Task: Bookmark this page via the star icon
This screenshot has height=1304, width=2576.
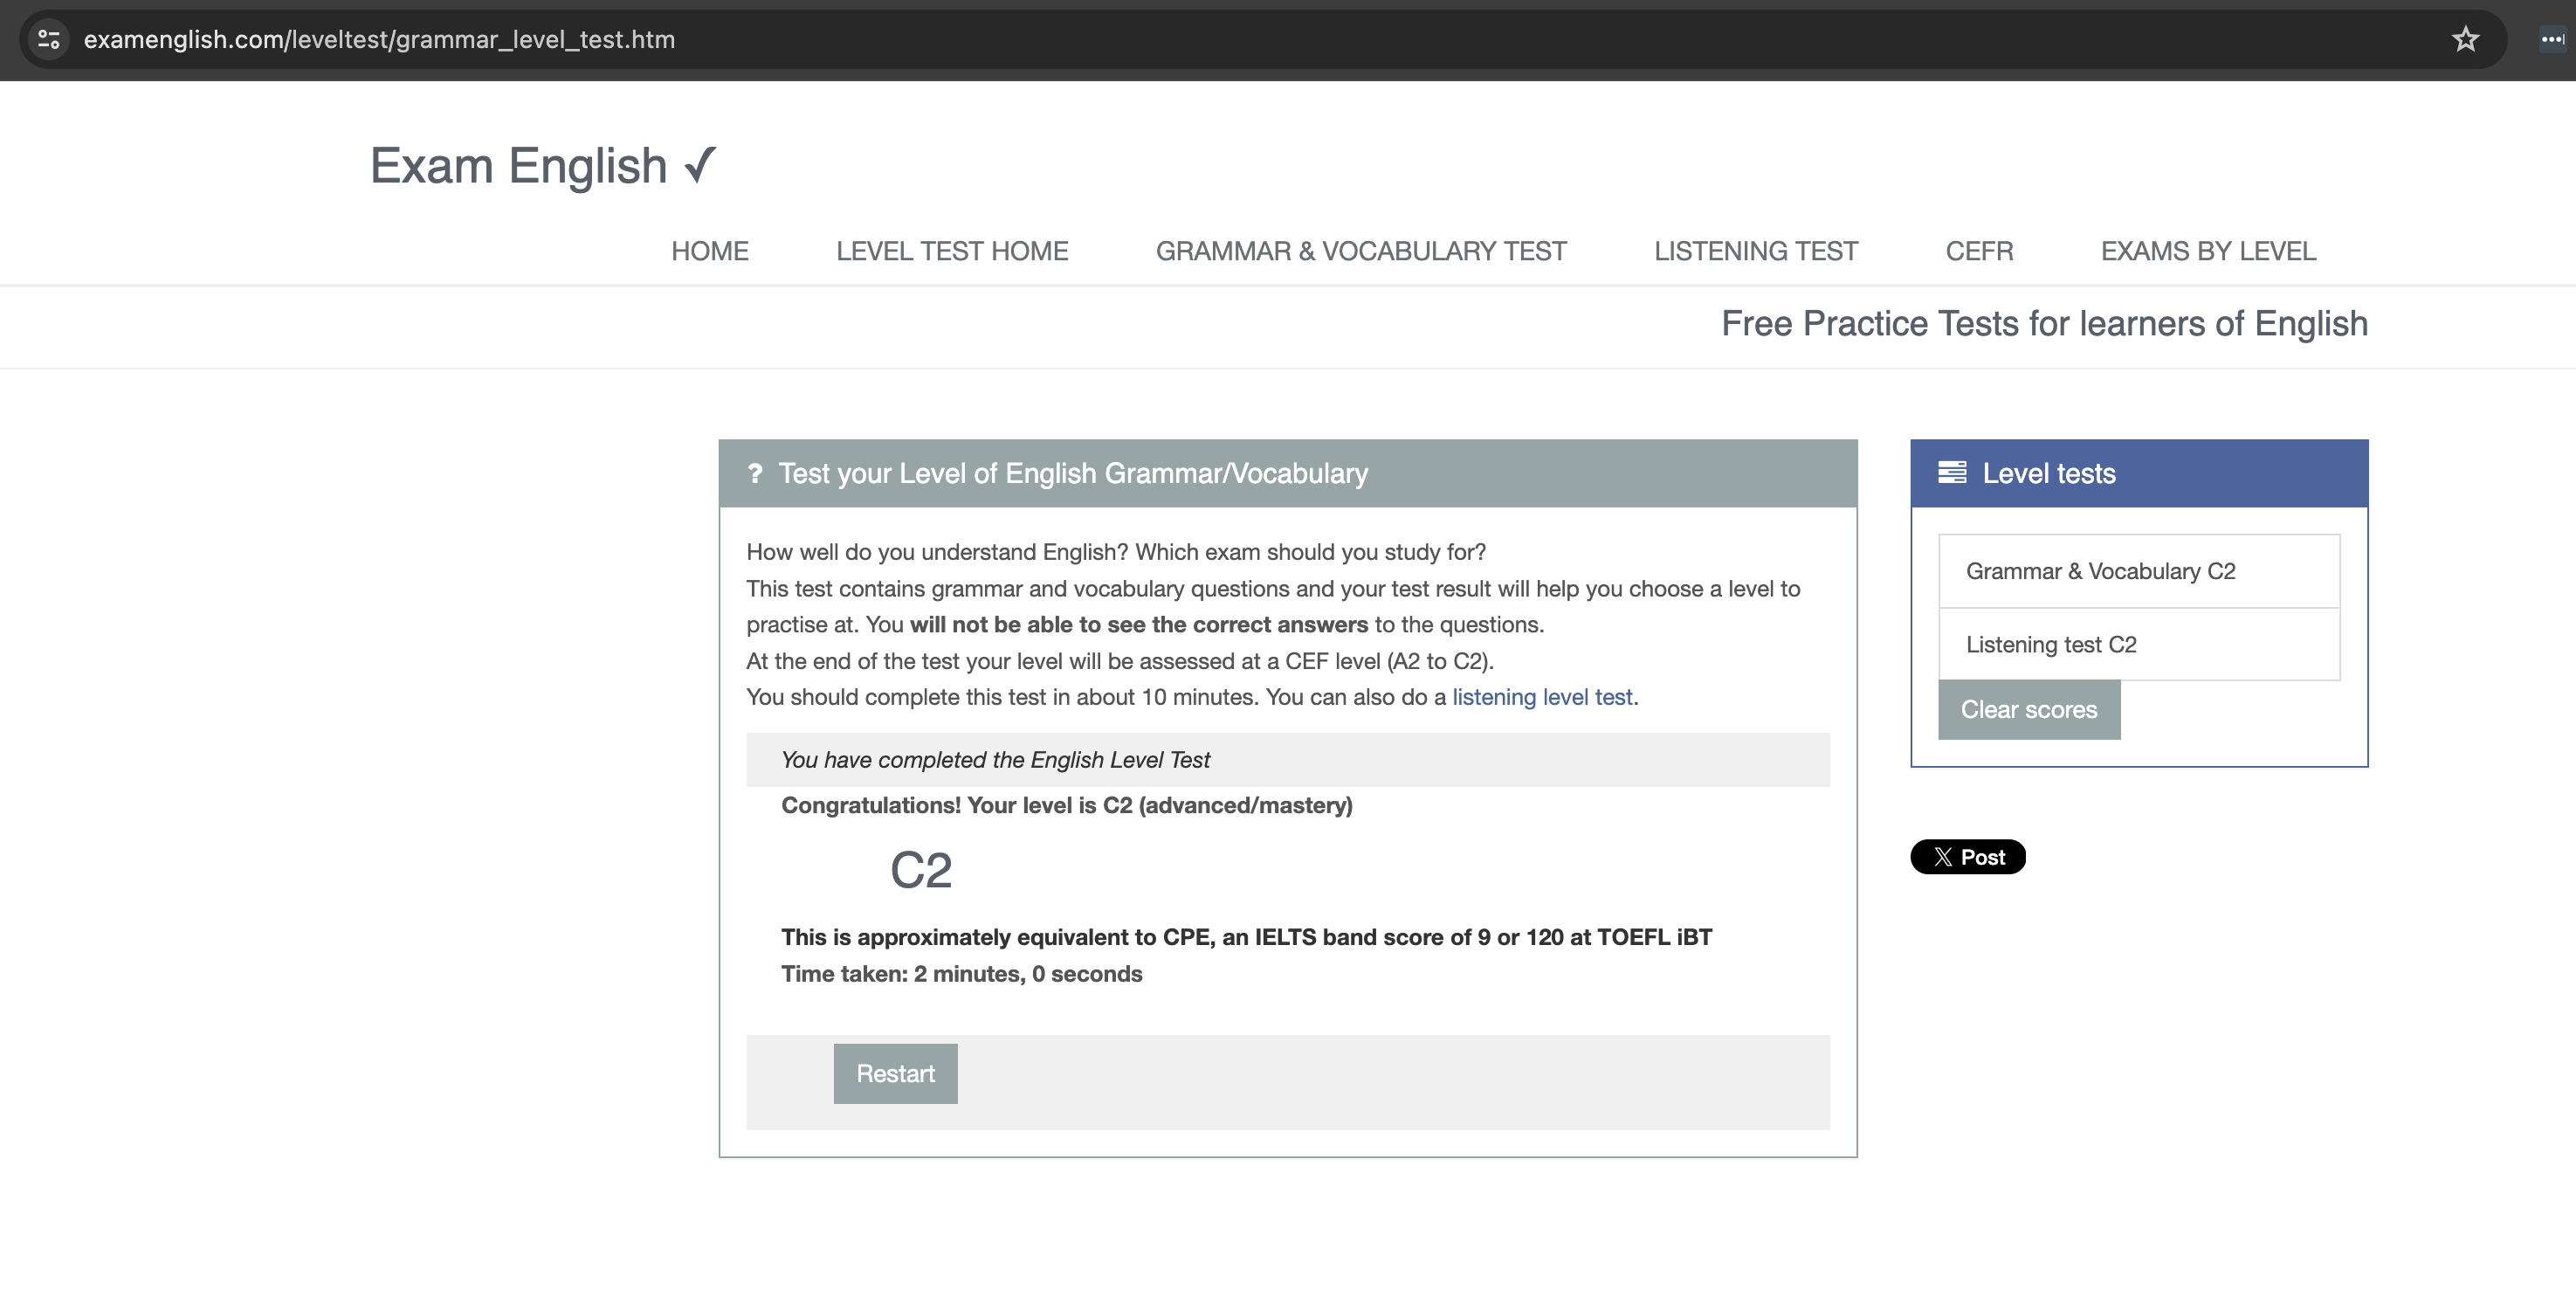Action: (x=2465, y=40)
